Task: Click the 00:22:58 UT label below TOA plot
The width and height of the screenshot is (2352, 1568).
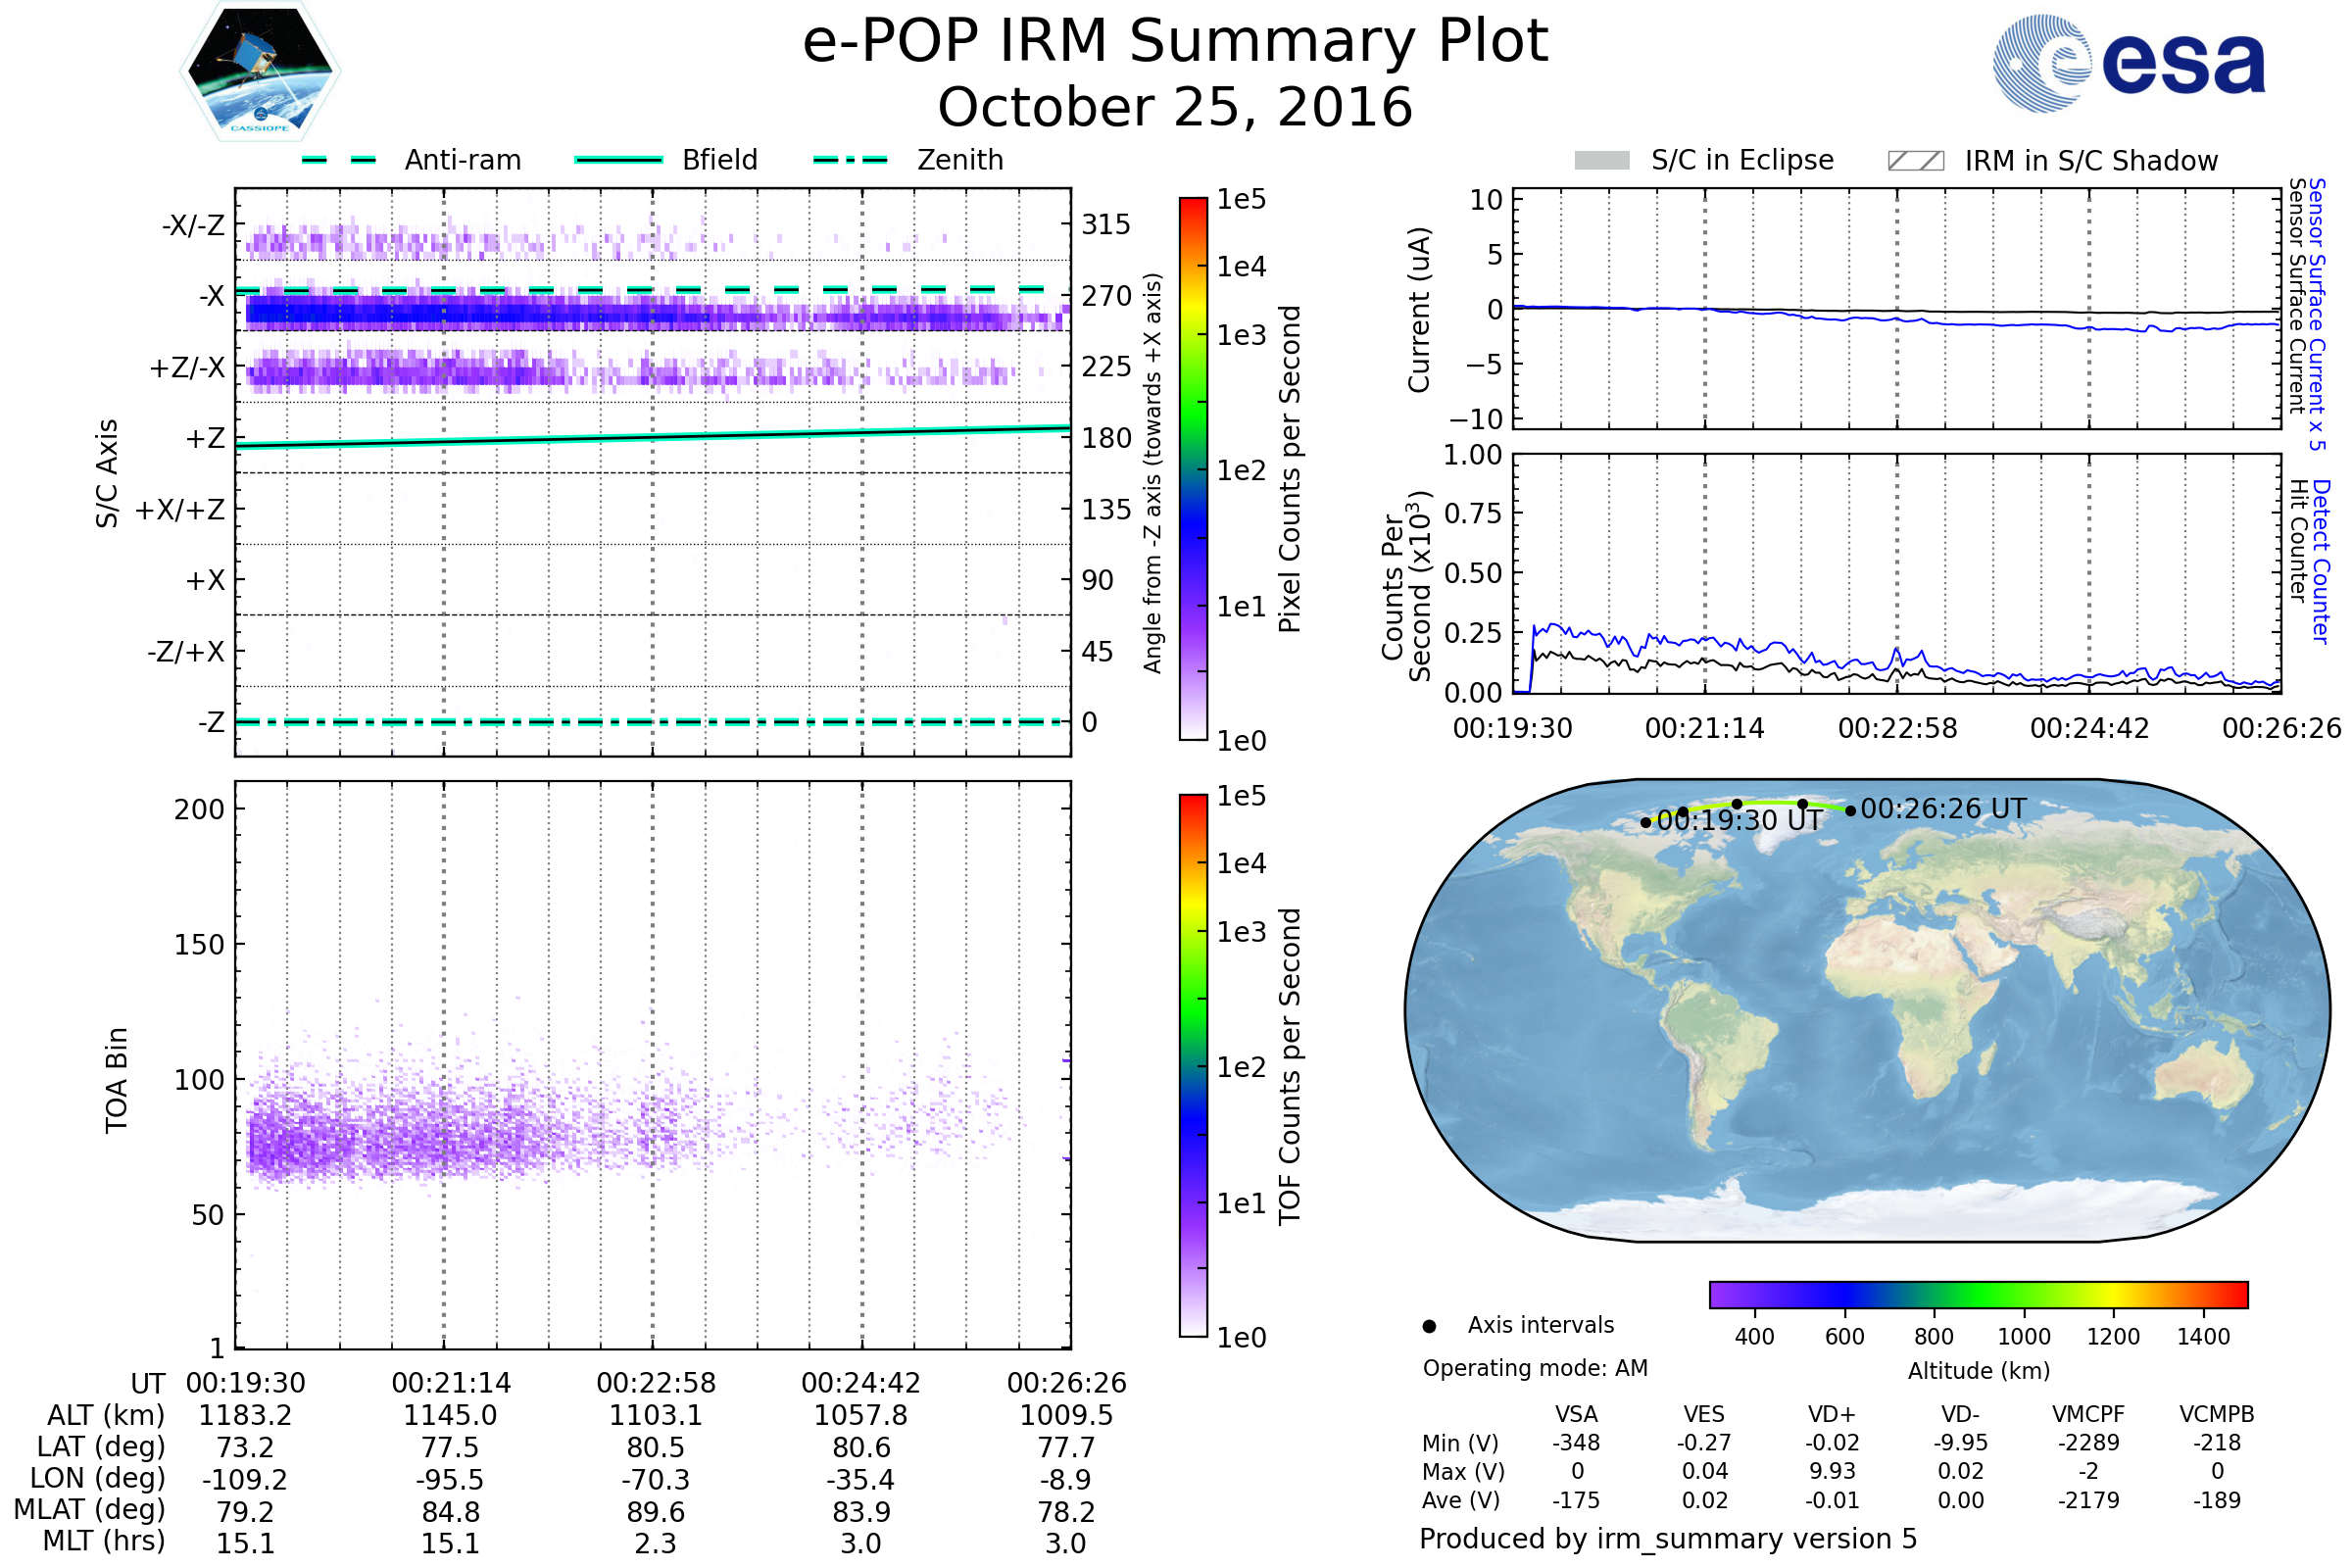Action: coord(656,1383)
